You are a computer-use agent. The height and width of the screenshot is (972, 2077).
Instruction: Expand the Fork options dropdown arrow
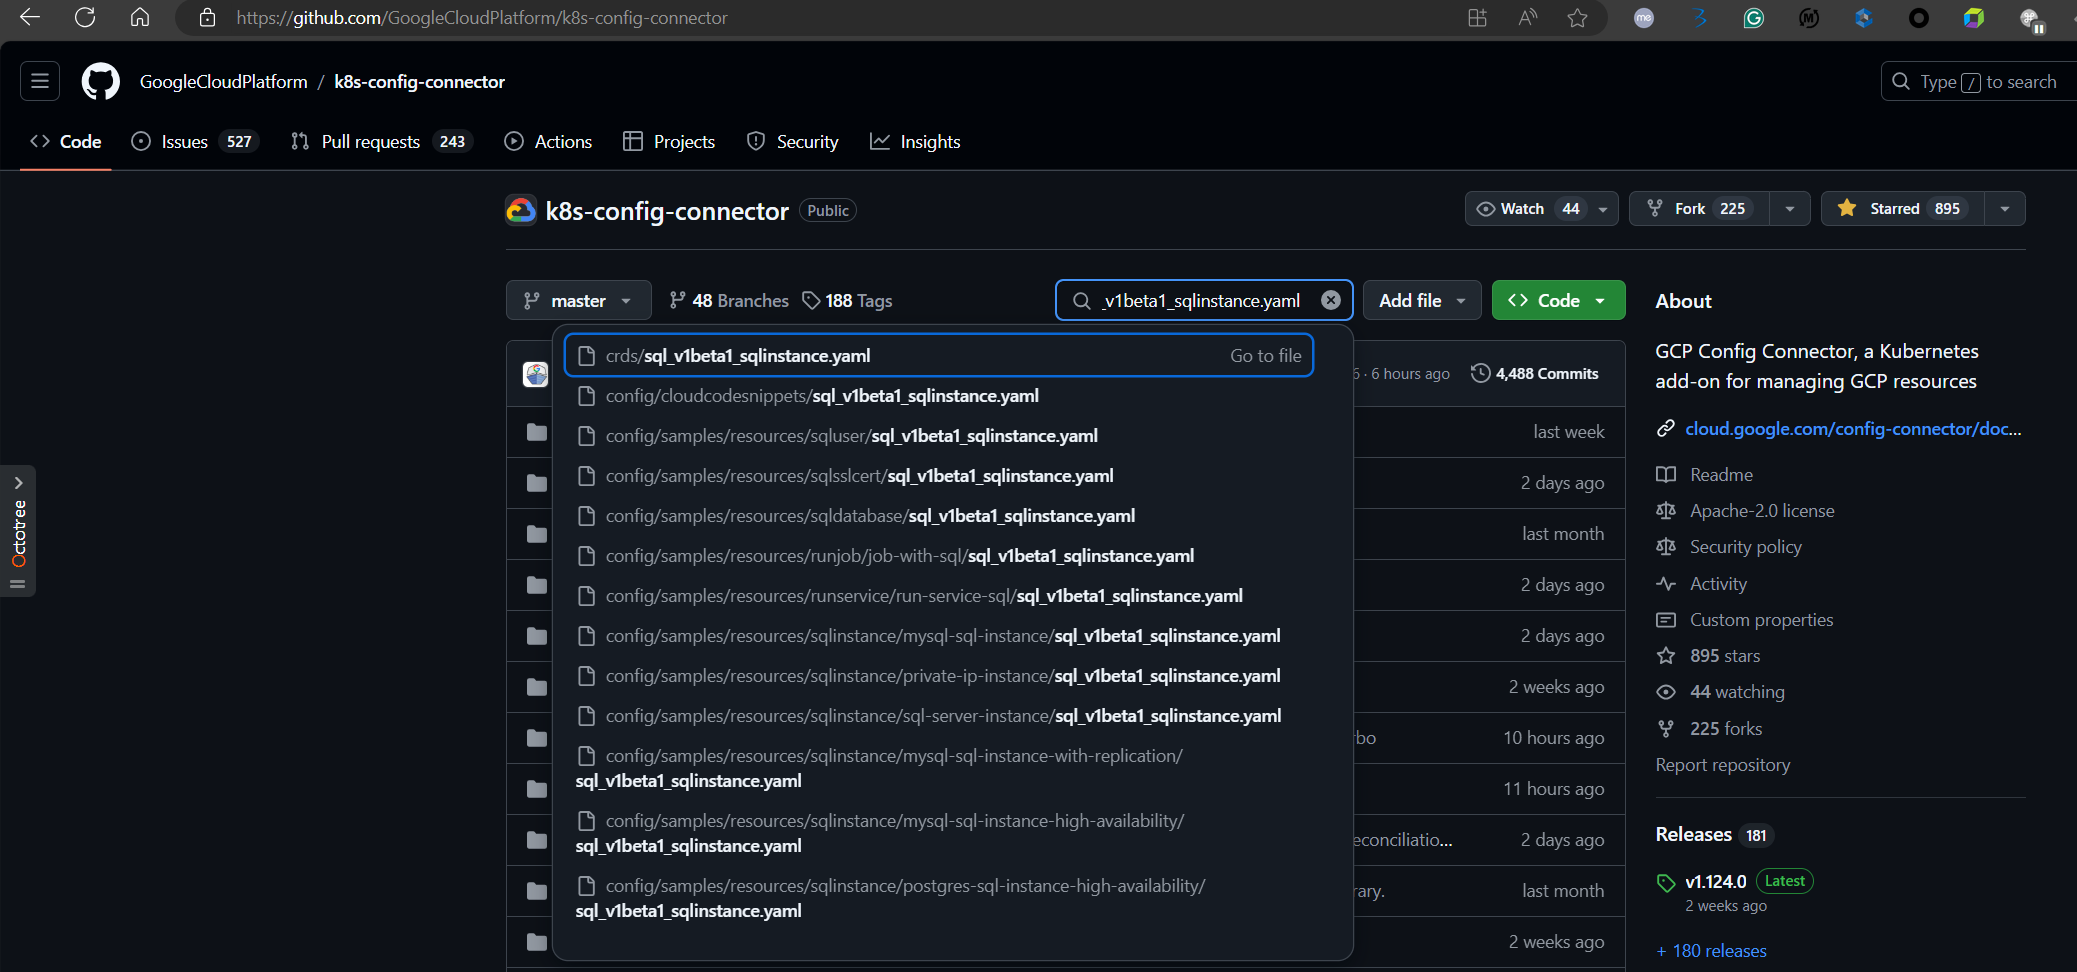[x=1789, y=208]
